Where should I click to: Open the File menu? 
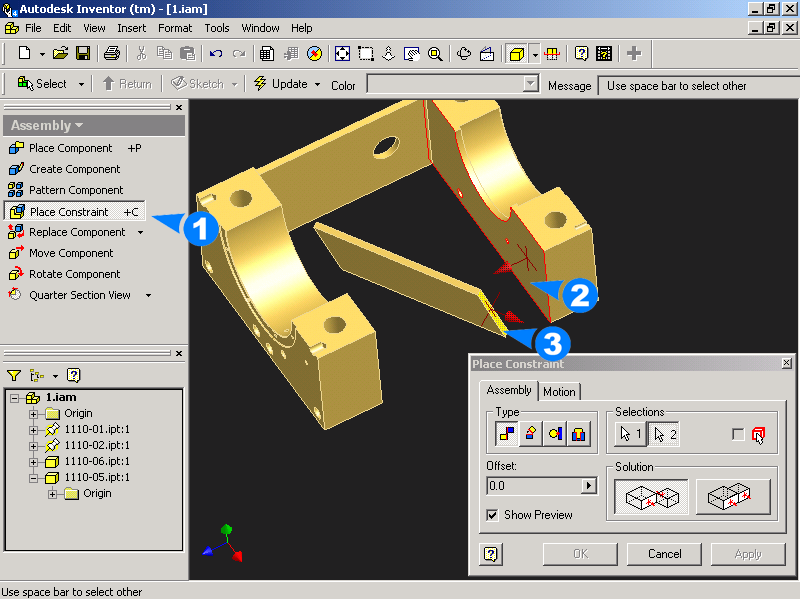tap(33, 28)
